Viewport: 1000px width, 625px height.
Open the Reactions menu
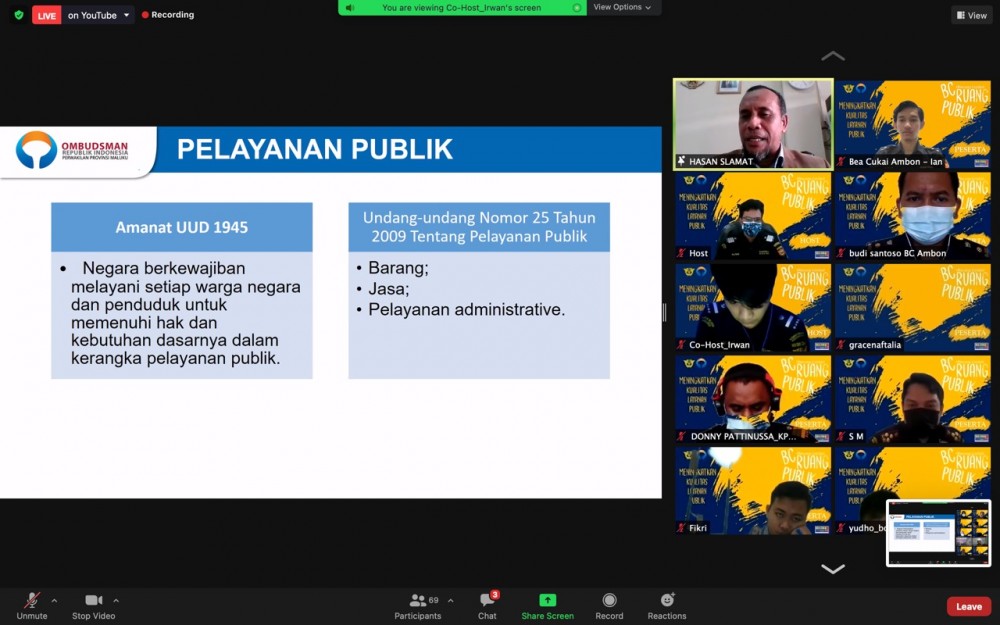click(667, 606)
